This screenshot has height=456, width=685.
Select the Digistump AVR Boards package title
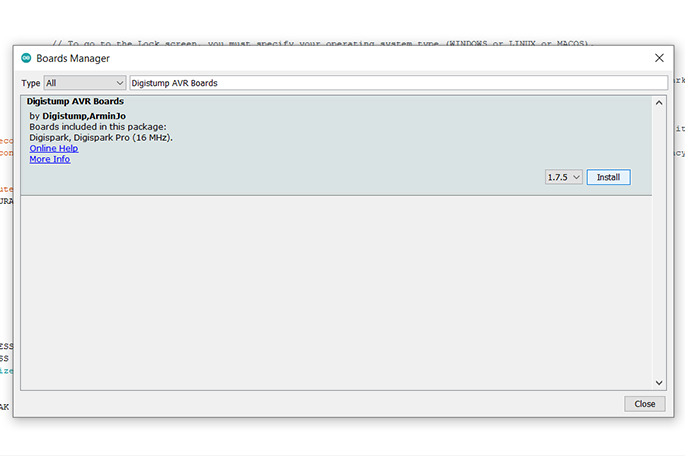tap(75, 101)
